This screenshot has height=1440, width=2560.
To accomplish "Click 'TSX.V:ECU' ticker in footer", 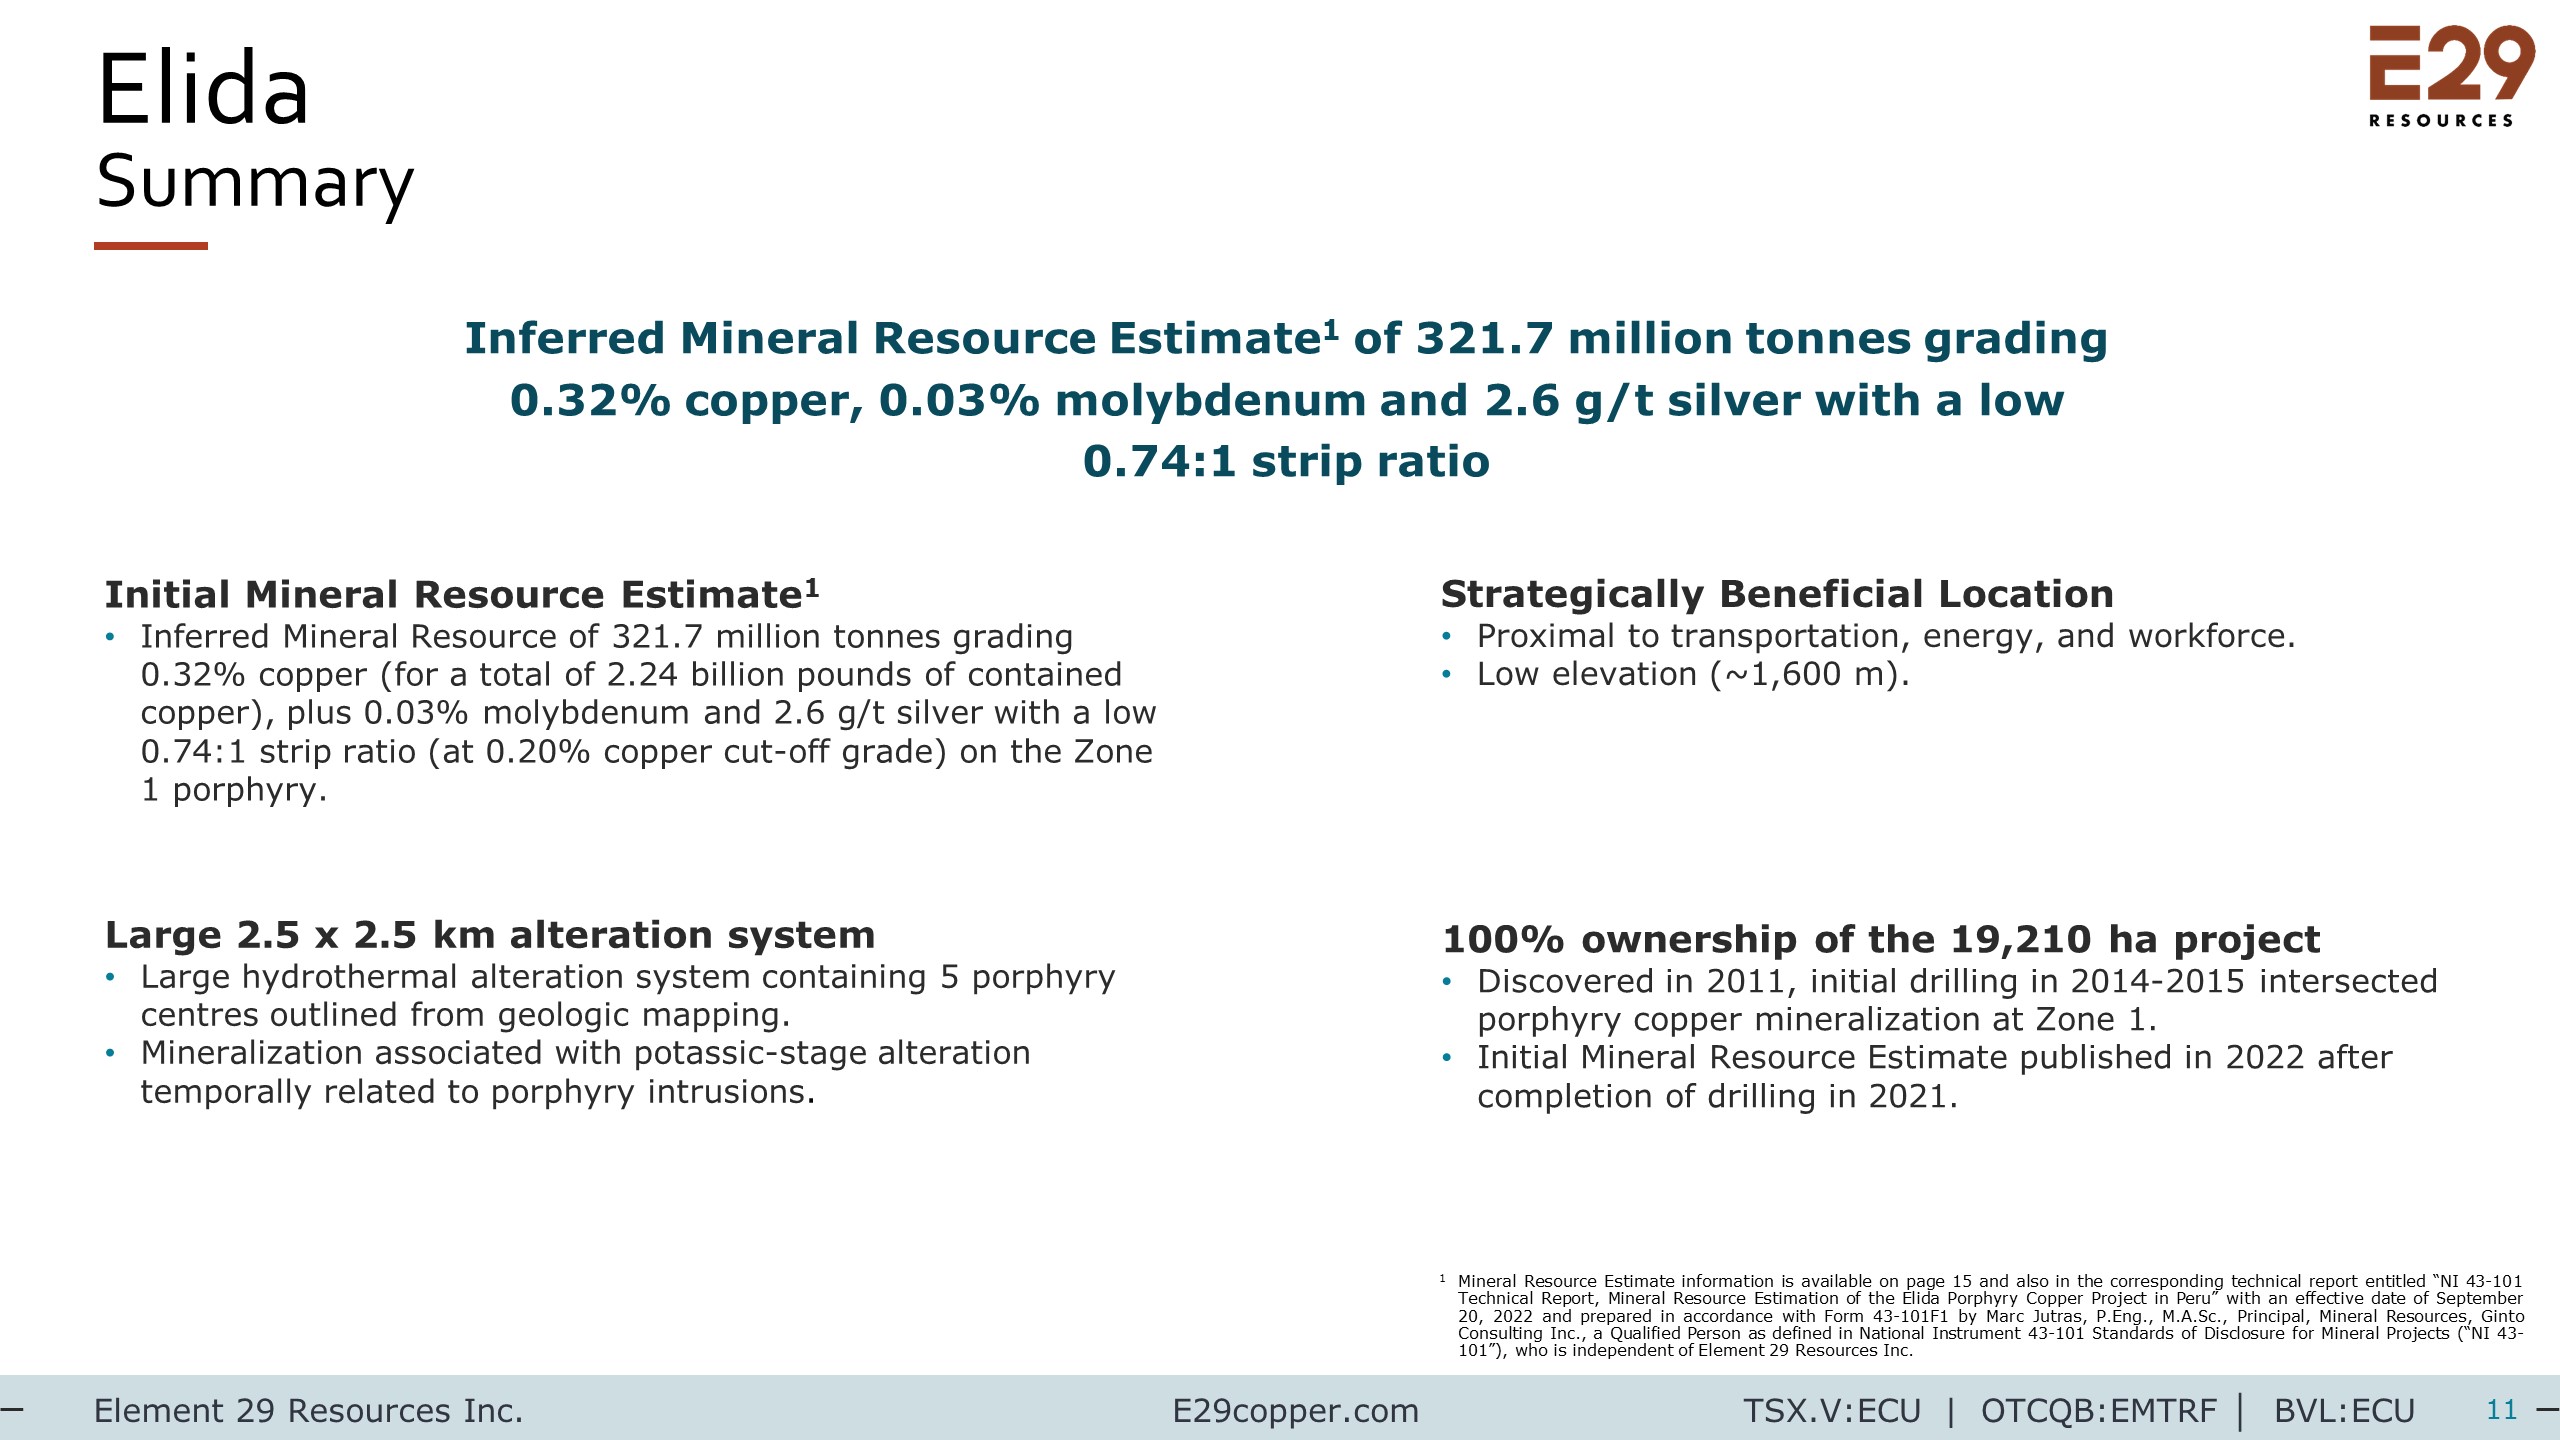I will [x=1832, y=1411].
